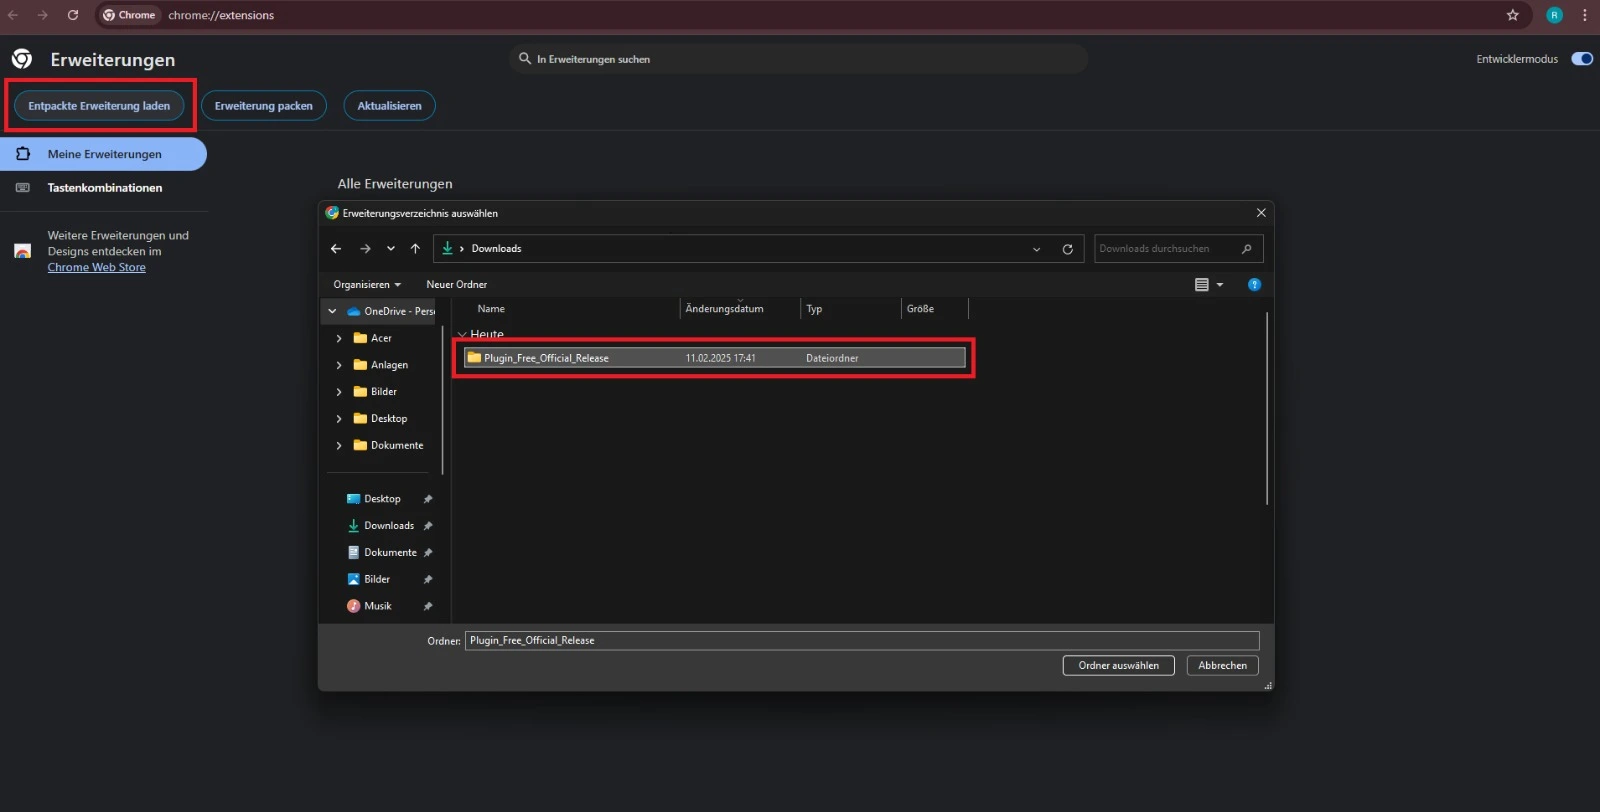Bookmark page with the star icon

pos(1512,15)
